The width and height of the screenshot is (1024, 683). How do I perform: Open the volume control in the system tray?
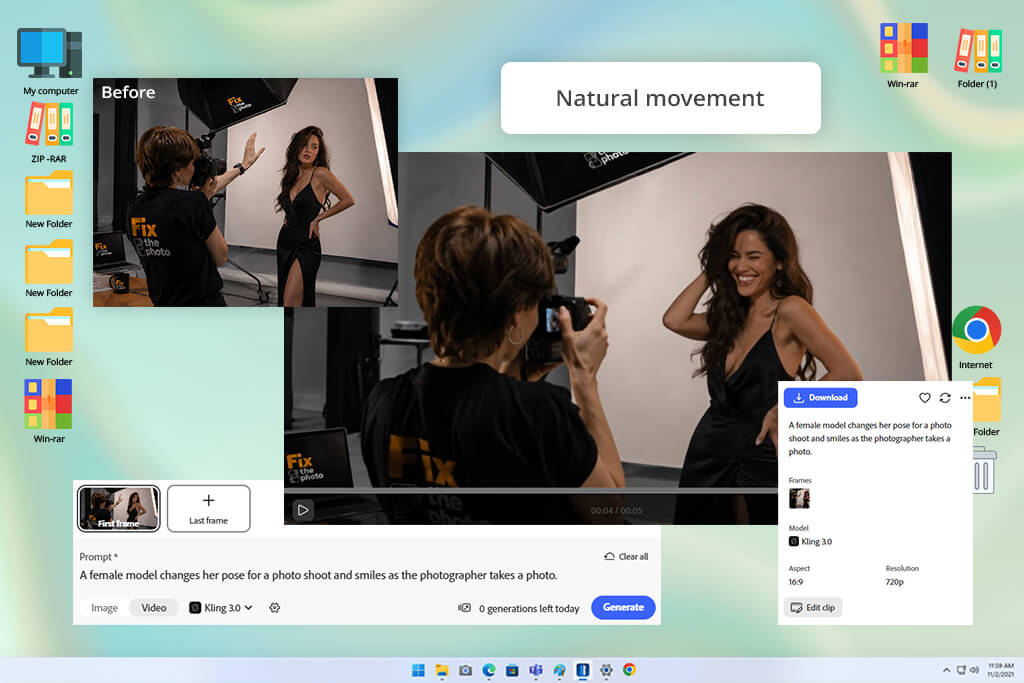974,670
